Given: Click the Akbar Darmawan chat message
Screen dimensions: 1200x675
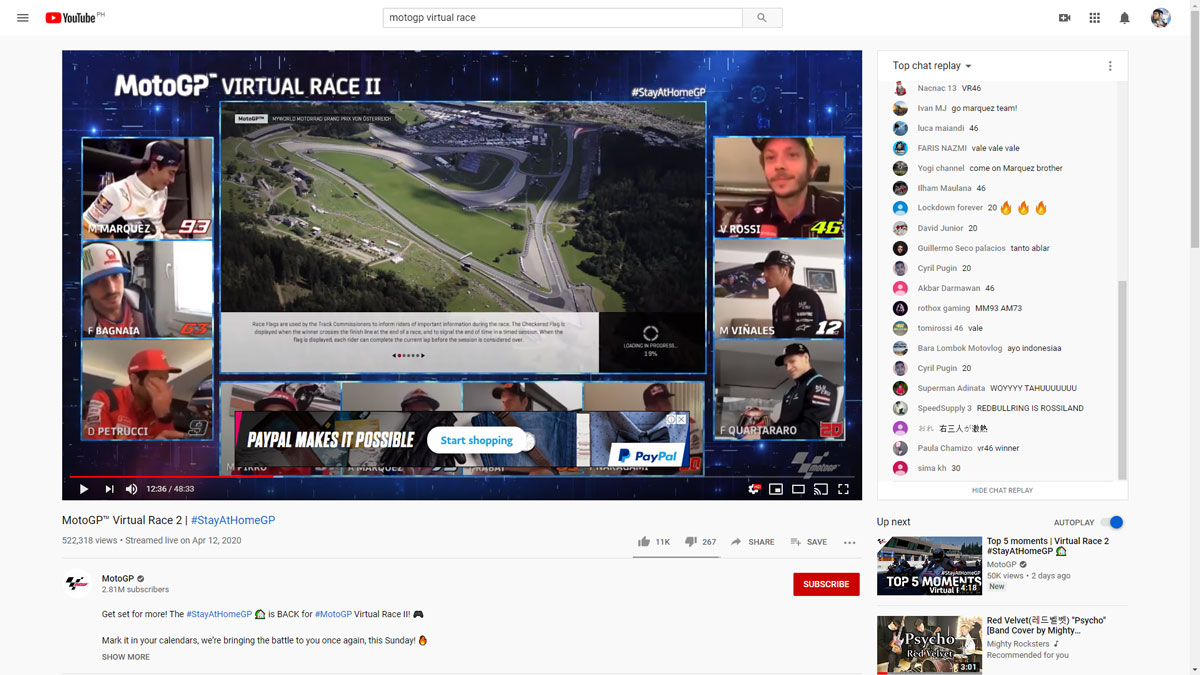Looking at the screenshot, I should [x=1002, y=288].
